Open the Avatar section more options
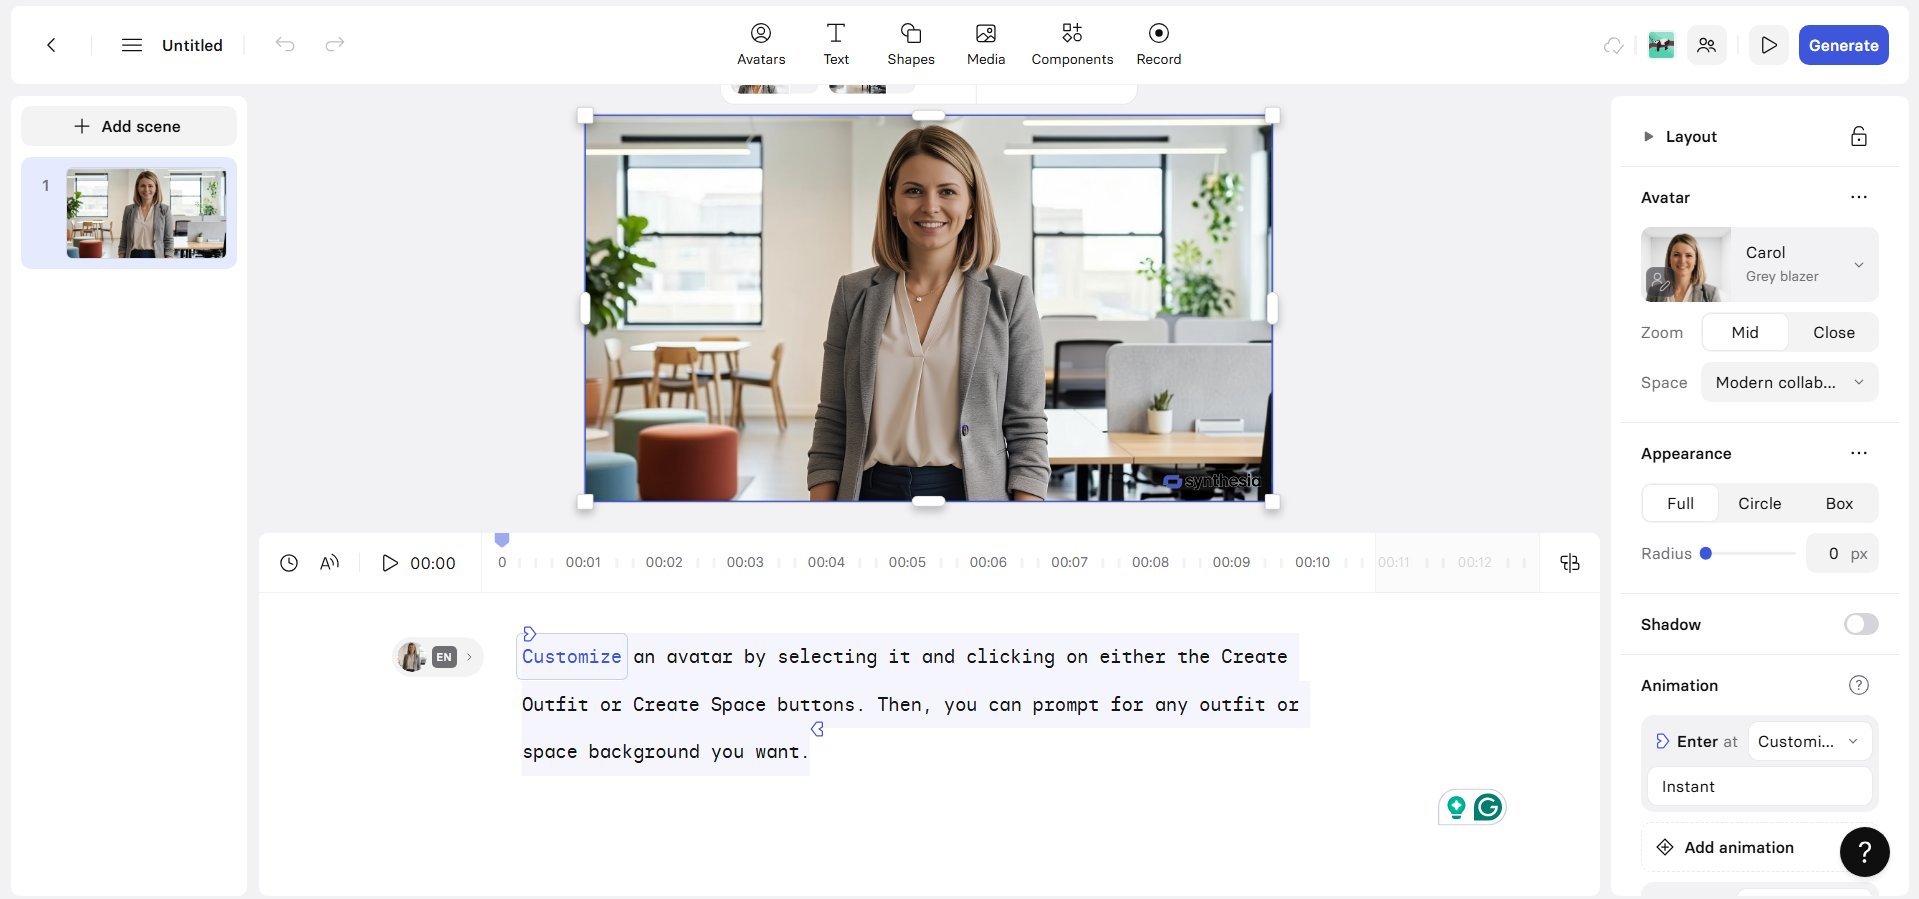This screenshot has width=1919, height=899. (x=1859, y=197)
